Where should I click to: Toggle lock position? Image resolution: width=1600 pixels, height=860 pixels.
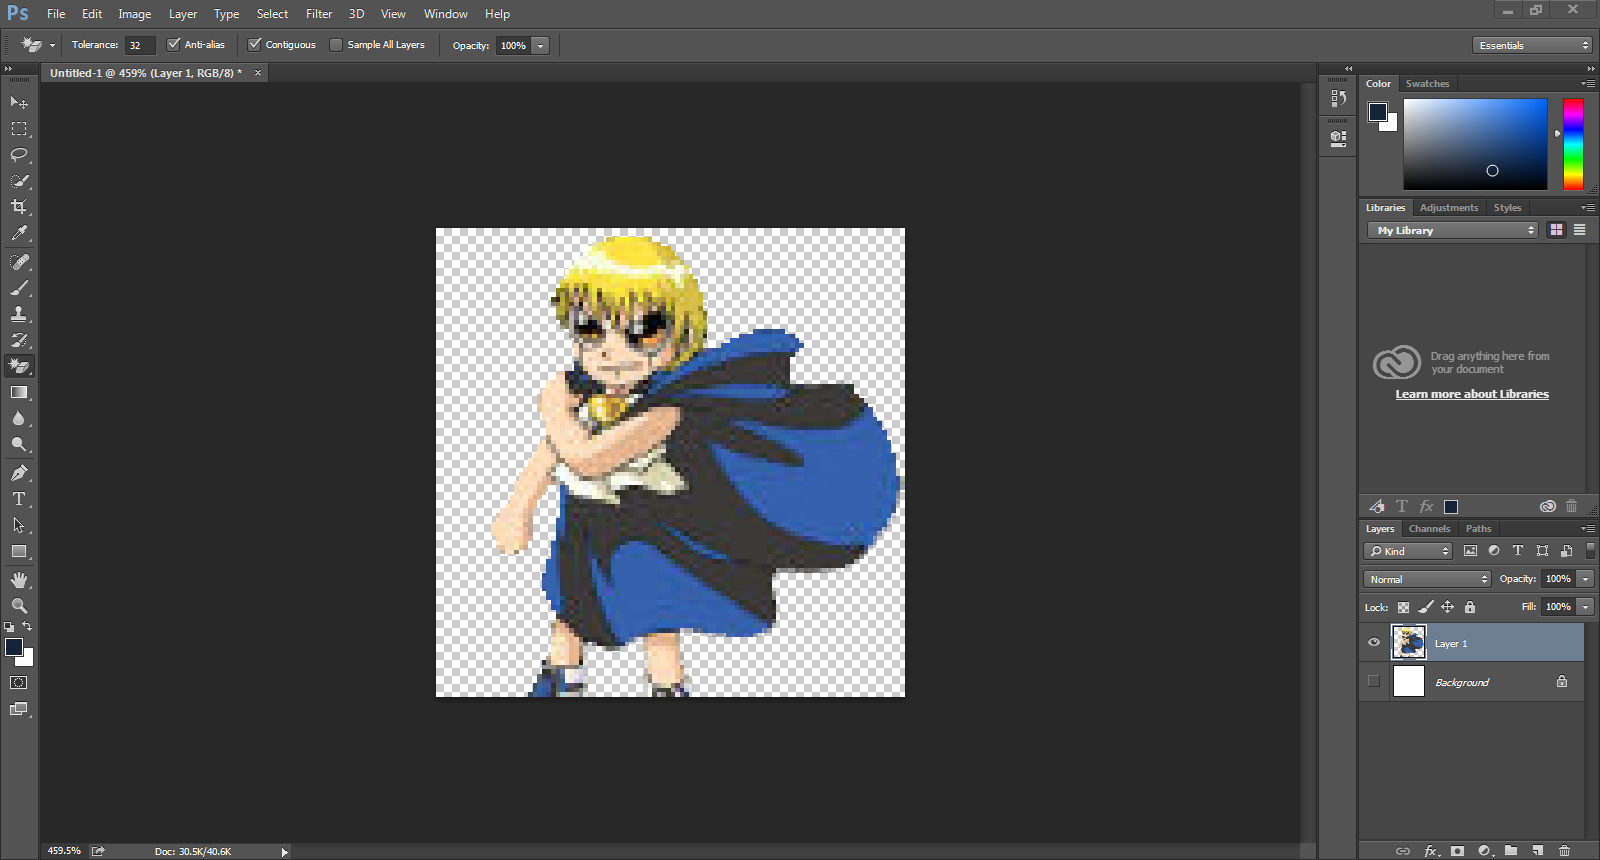[x=1447, y=607]
